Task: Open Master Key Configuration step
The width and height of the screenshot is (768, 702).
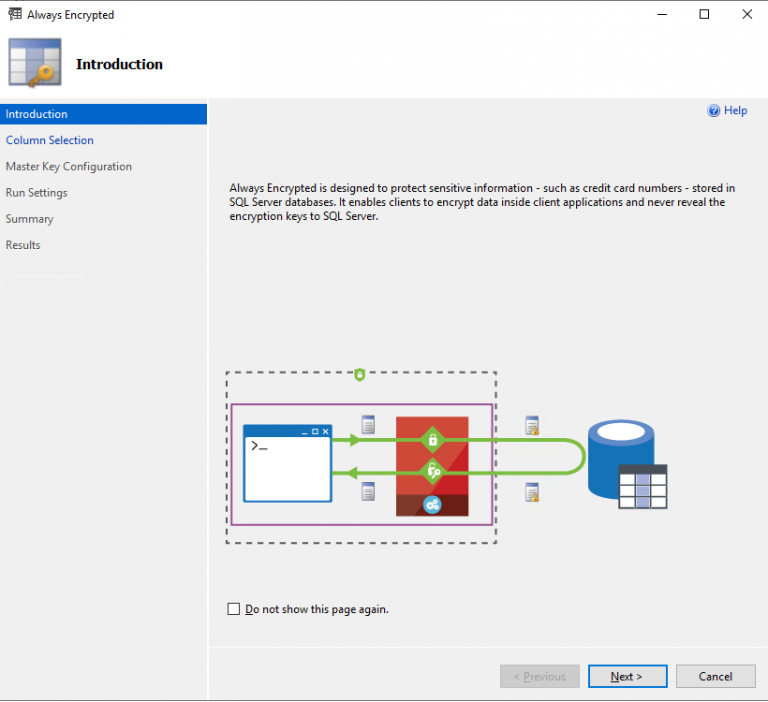Action: coord(69,167)
